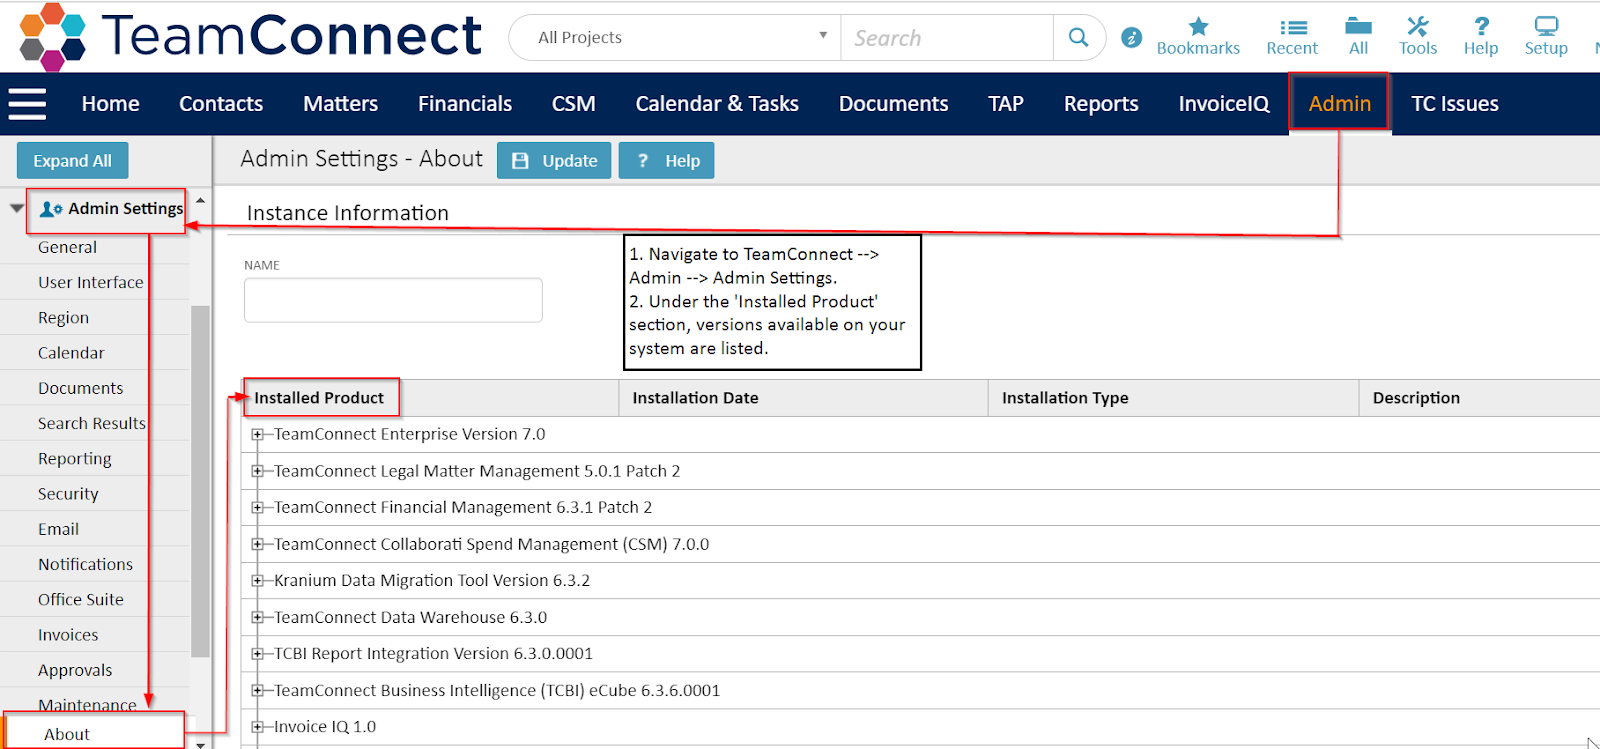Go to the Home tab
1600x749 pixels.
110,104
